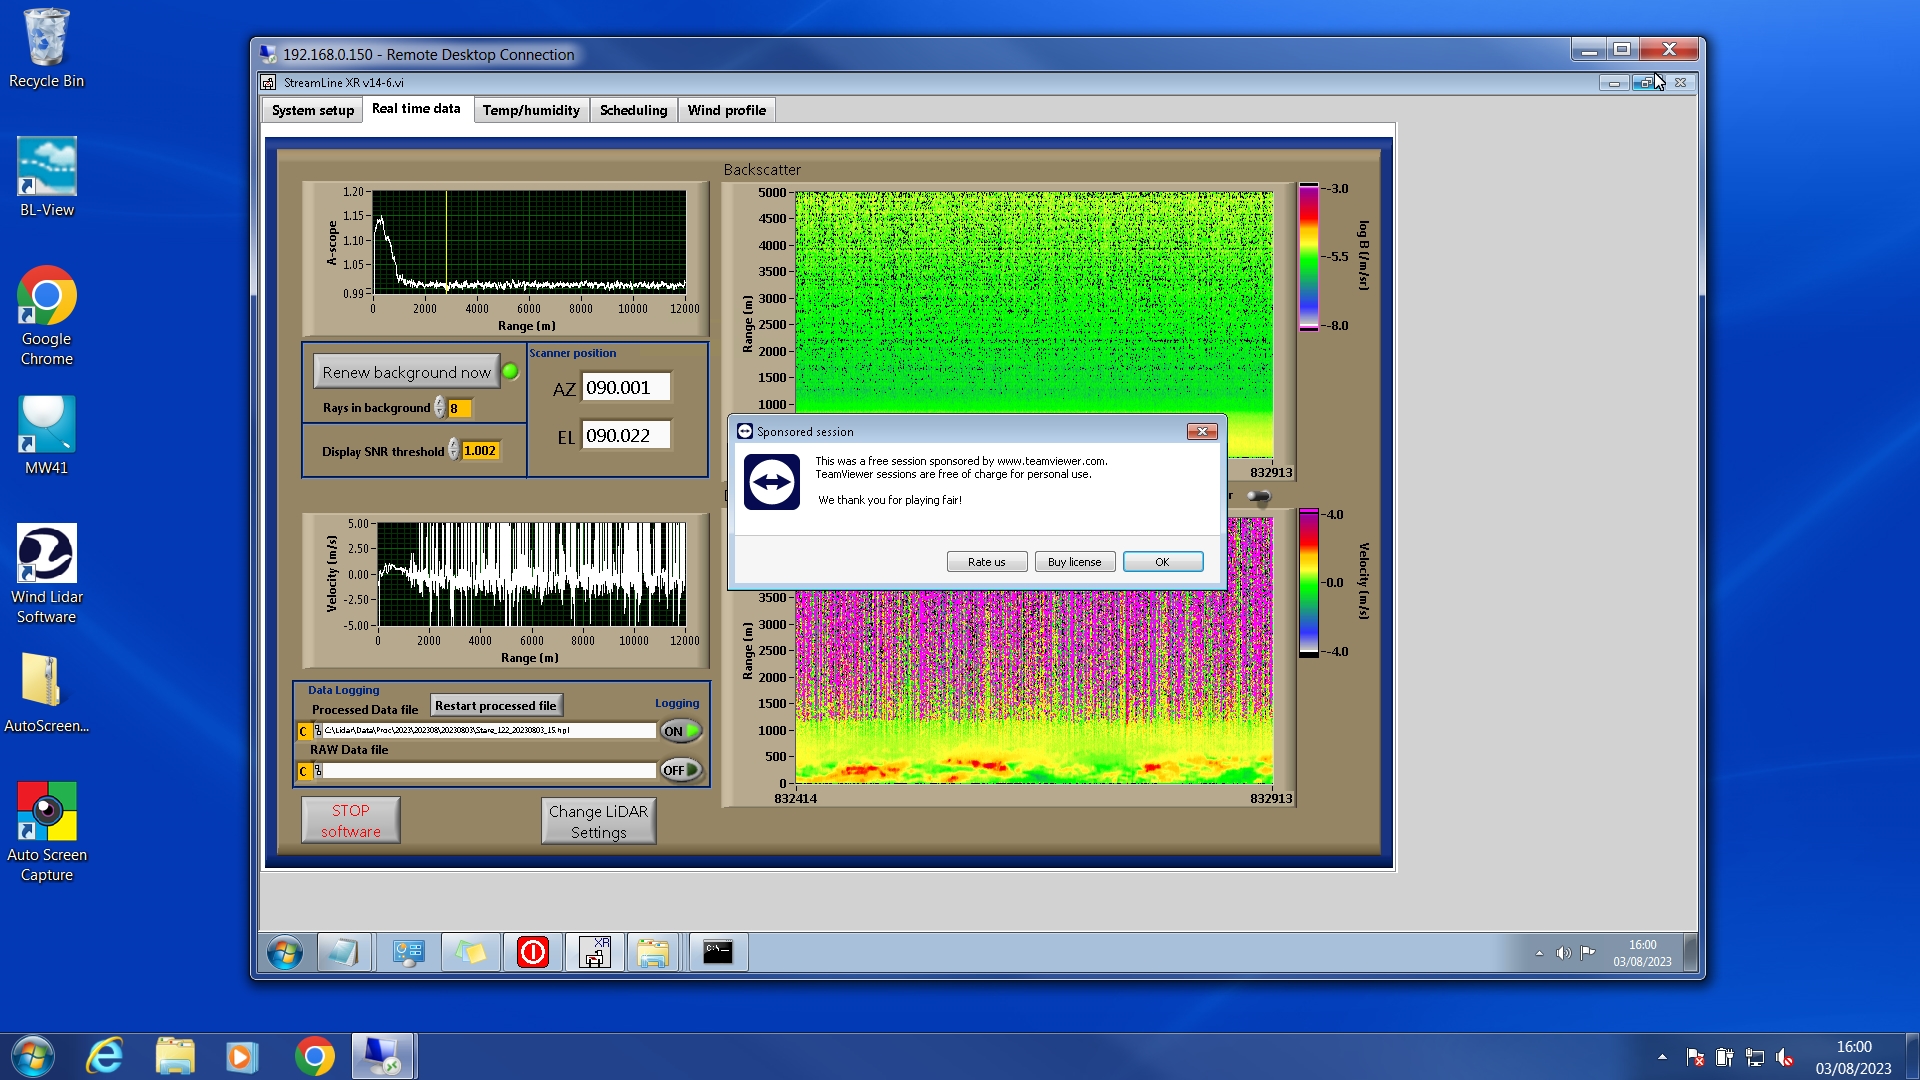This screenshot has width=1920, height=1080.
Task: Toggle RAW data file OFF switch
Action: pos(680,770)
